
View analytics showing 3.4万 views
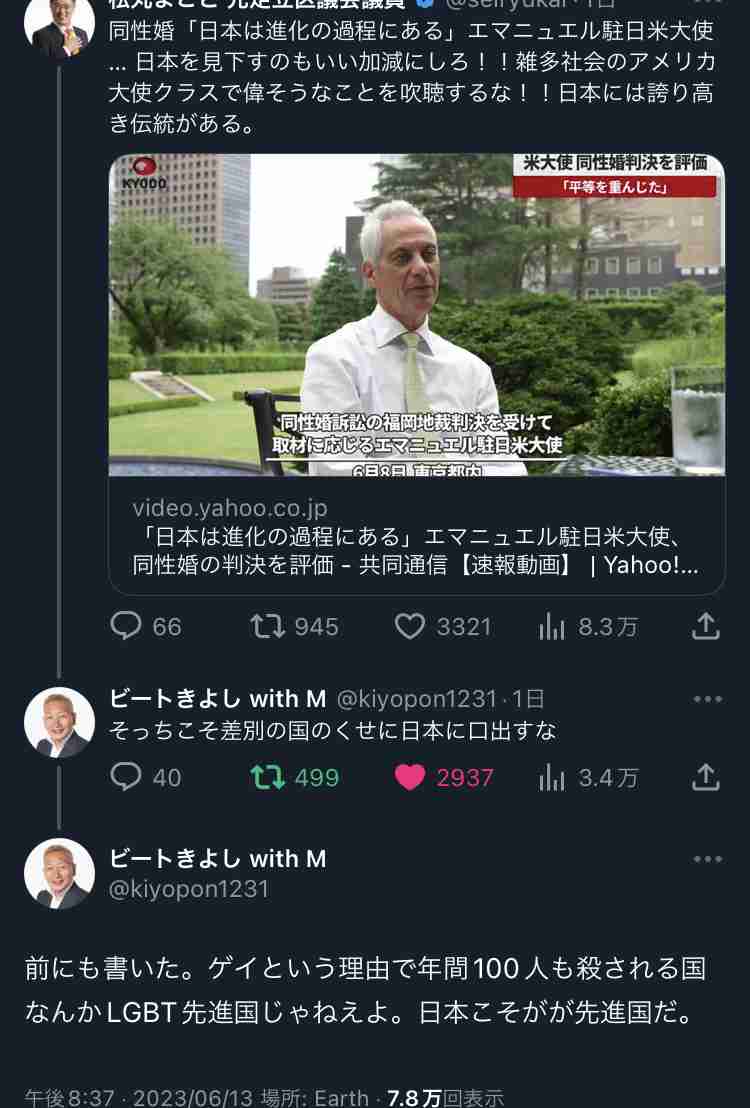click(x=588, y=777)
